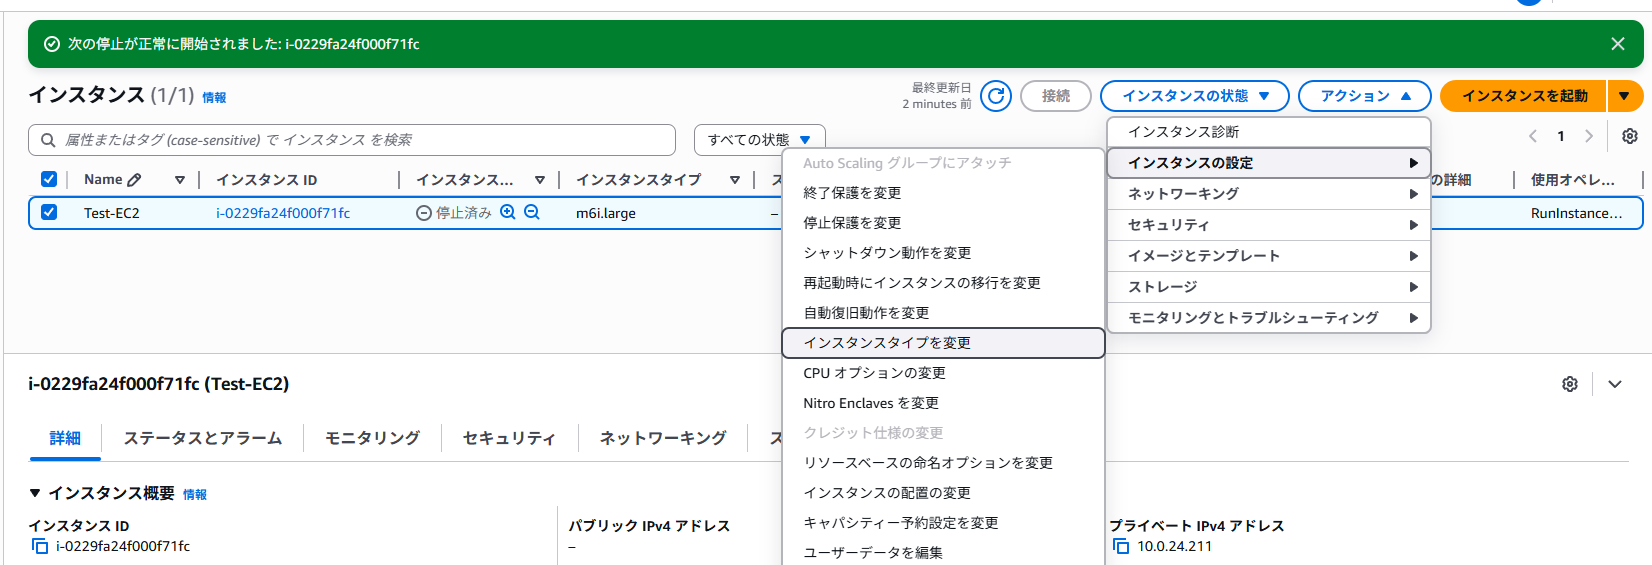Click the zoom-in magnifier next to 停止済み
Image resolution: width=1652 pixels, height=565 pixels.
tap(508, 212)
